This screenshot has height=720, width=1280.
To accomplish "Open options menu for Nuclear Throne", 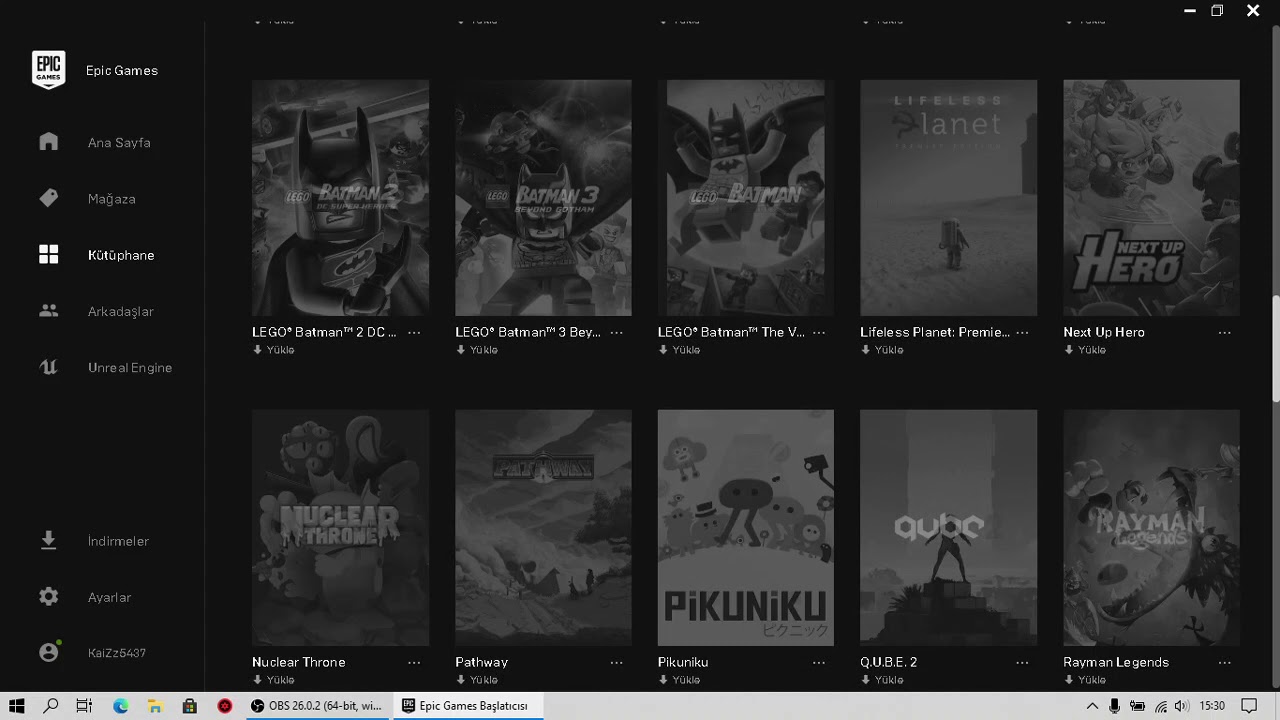I will 414,663.
